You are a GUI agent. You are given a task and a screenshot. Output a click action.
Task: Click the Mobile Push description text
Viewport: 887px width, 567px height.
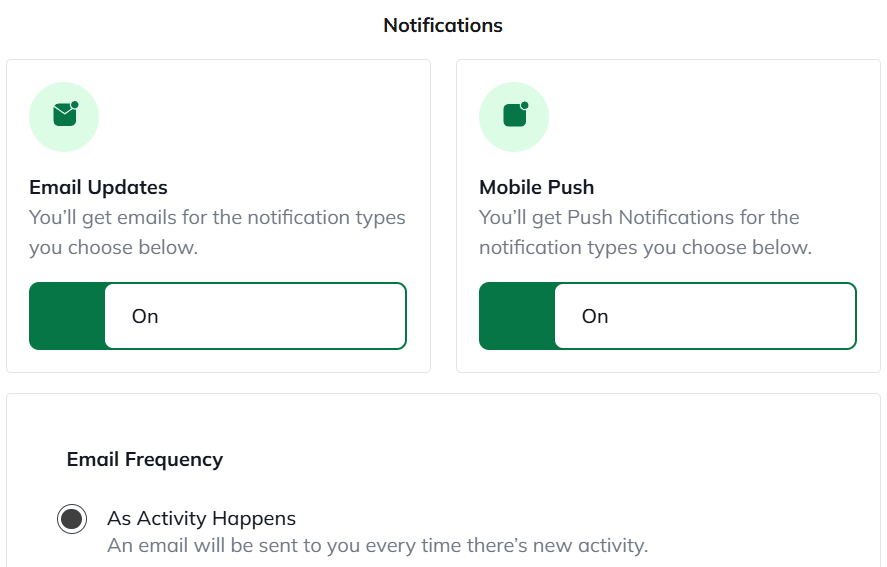(645, 232)
